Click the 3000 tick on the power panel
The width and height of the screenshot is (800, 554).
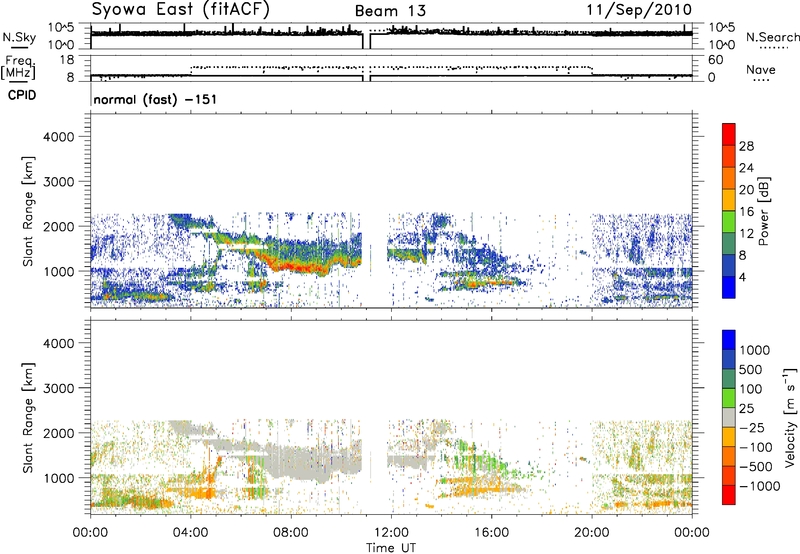point(59,182)
